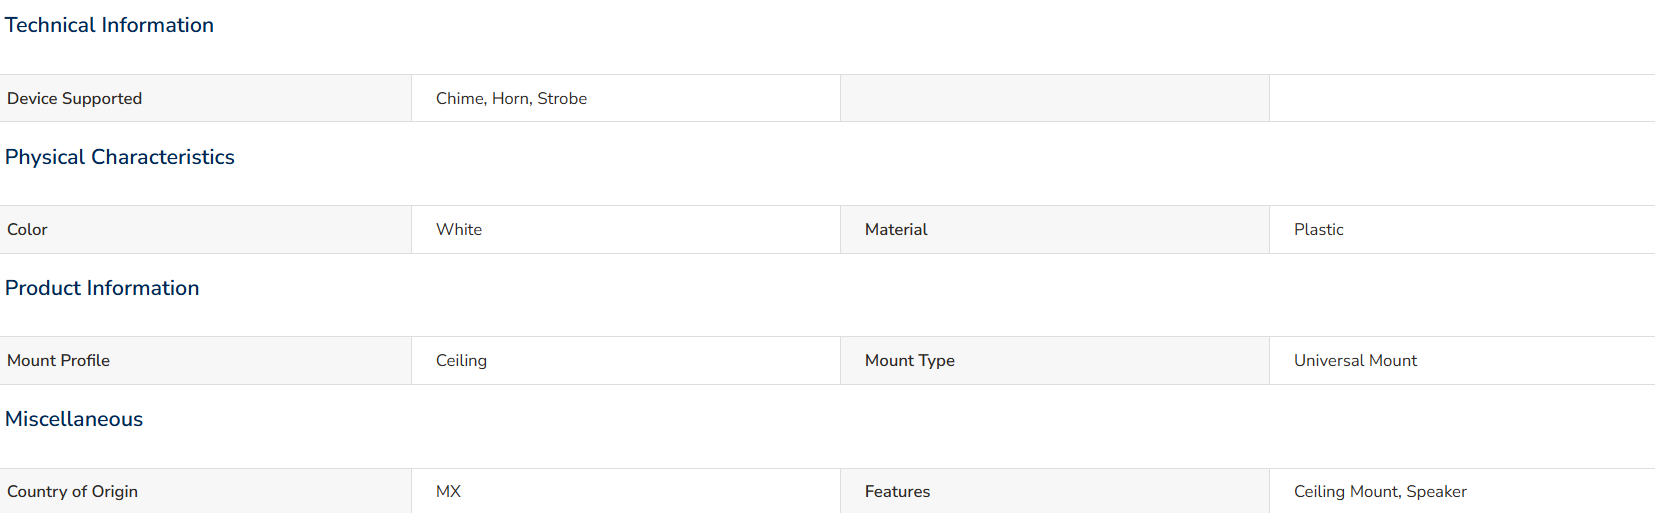Click the empty label cell beside Chime, Horn, Strobe

tap(1055, 98)
